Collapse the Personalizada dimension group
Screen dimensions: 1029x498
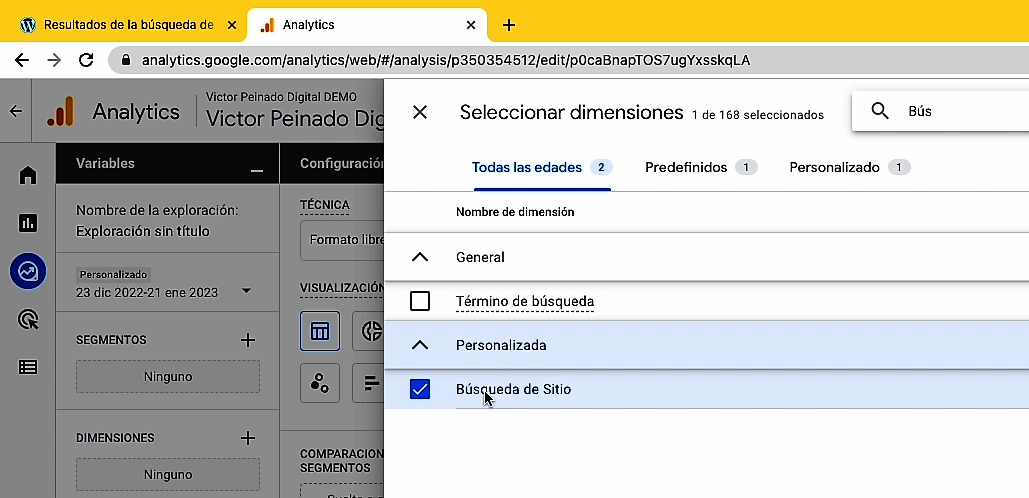click(420, 345)
